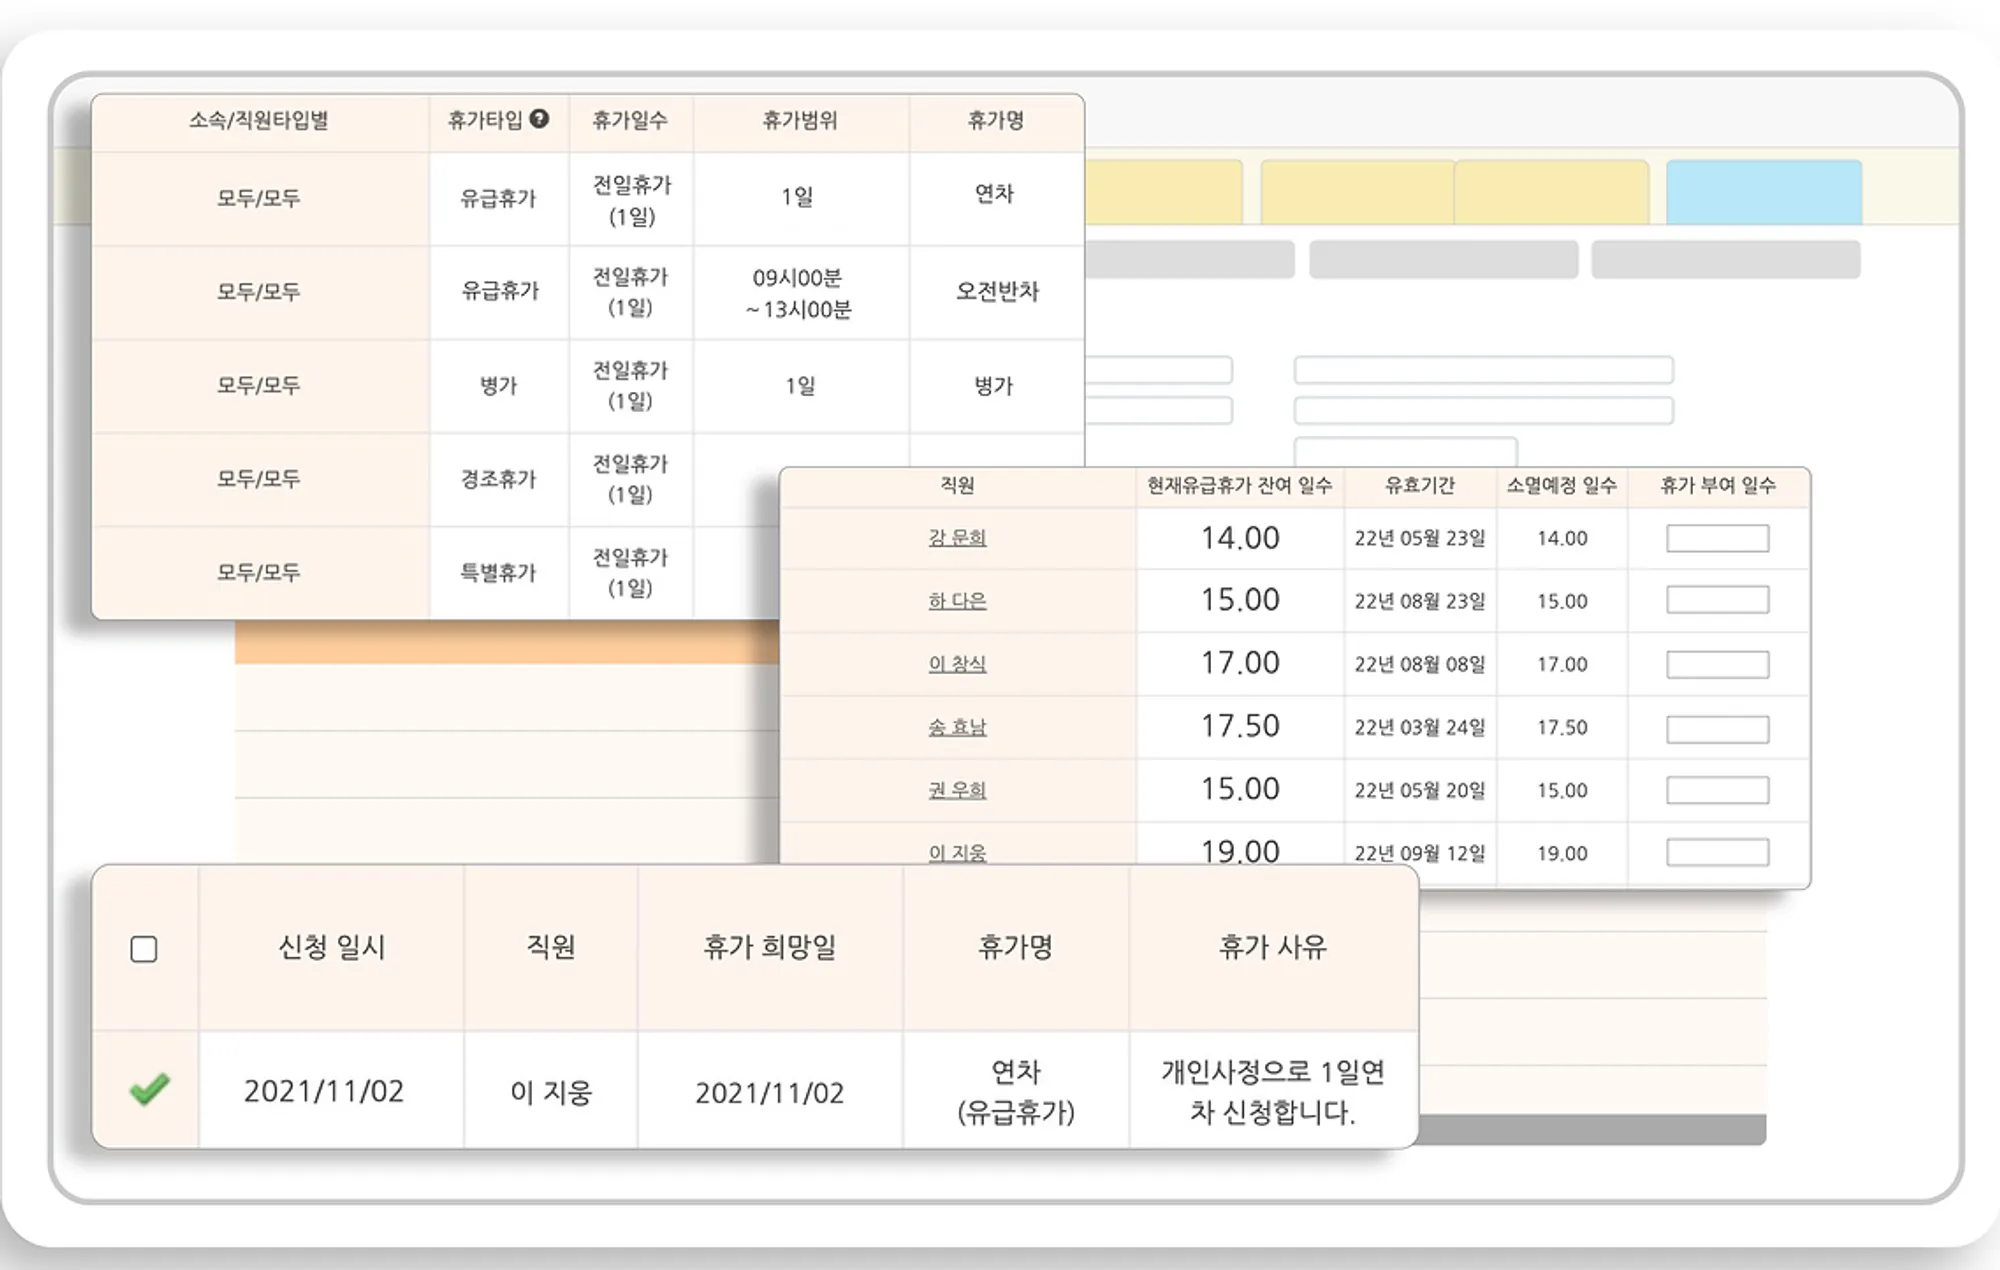
Task: Click the 휴가타입 column header text
Action: pos(485,121)
